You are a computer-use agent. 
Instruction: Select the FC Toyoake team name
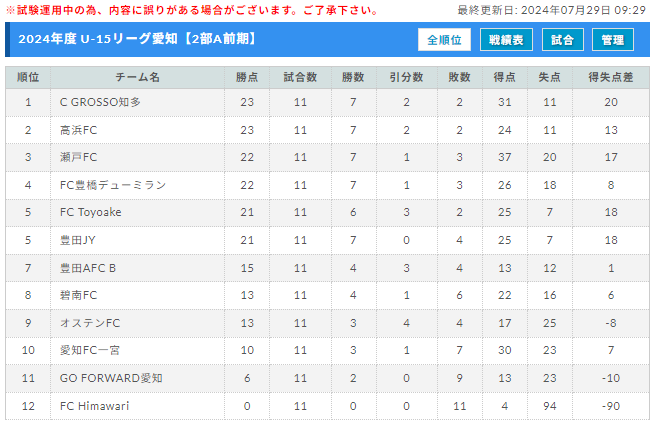[x=90, y=212]
